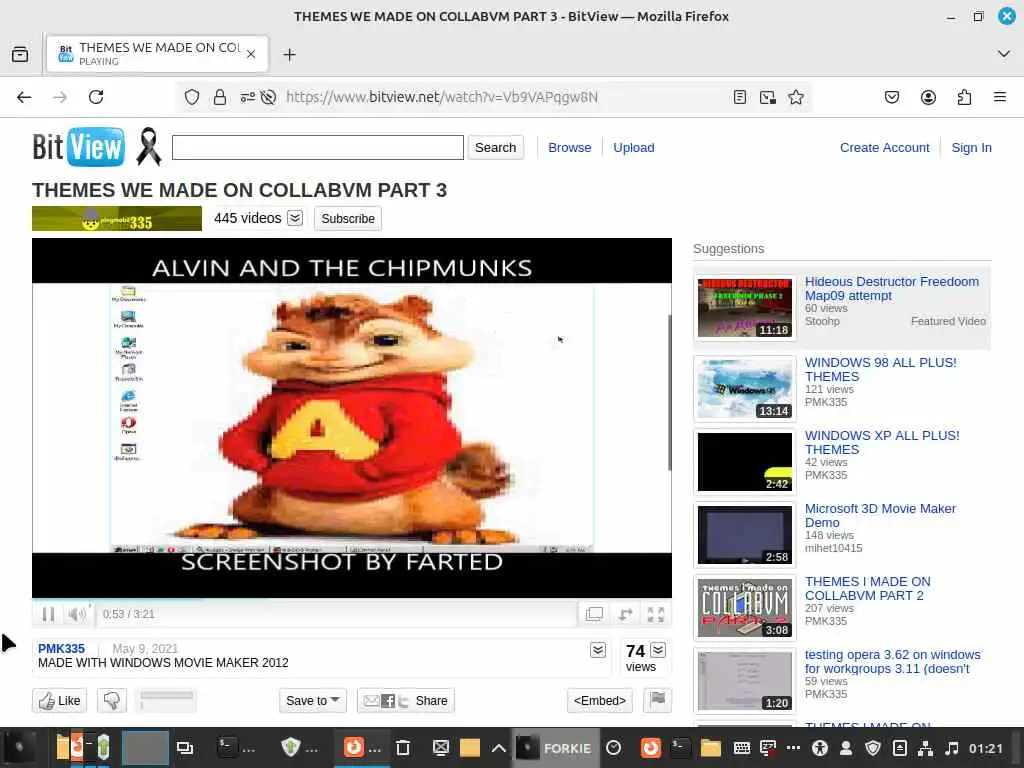Open the extensions puzzle icon
The height and width of the screenshot is (768, 1024).
964,97
